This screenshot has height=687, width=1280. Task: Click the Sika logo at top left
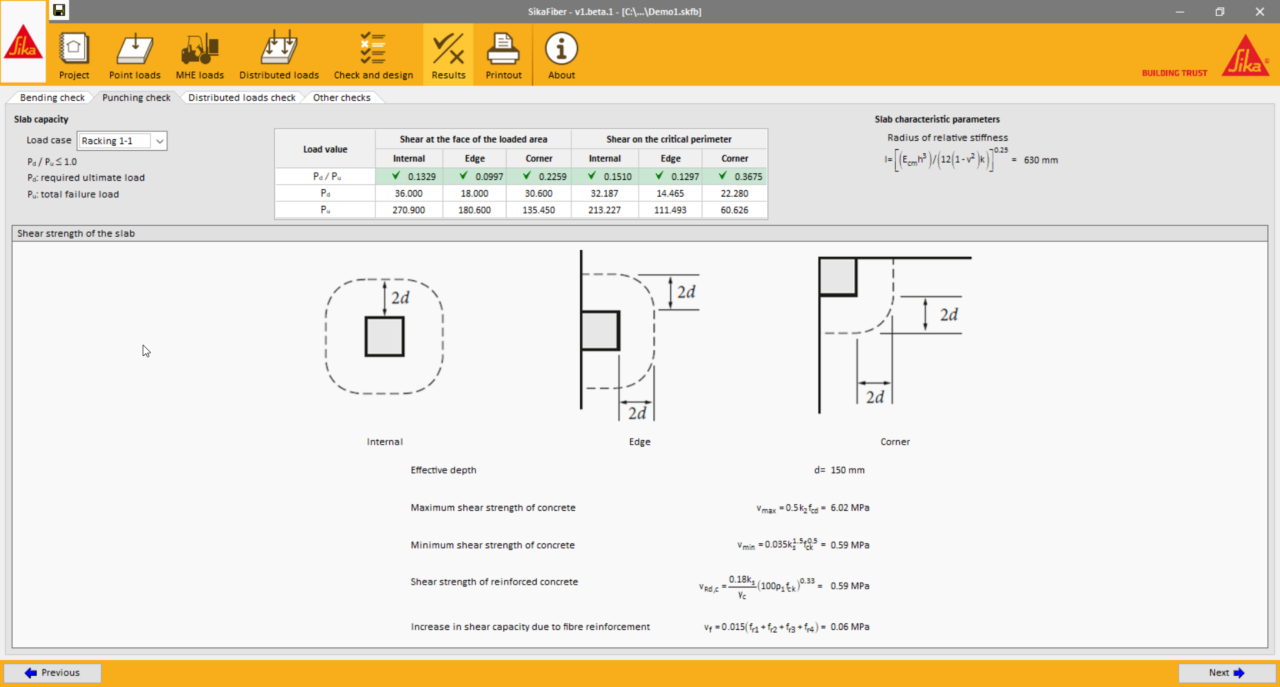pyautogui.click(x=23, y=43)
